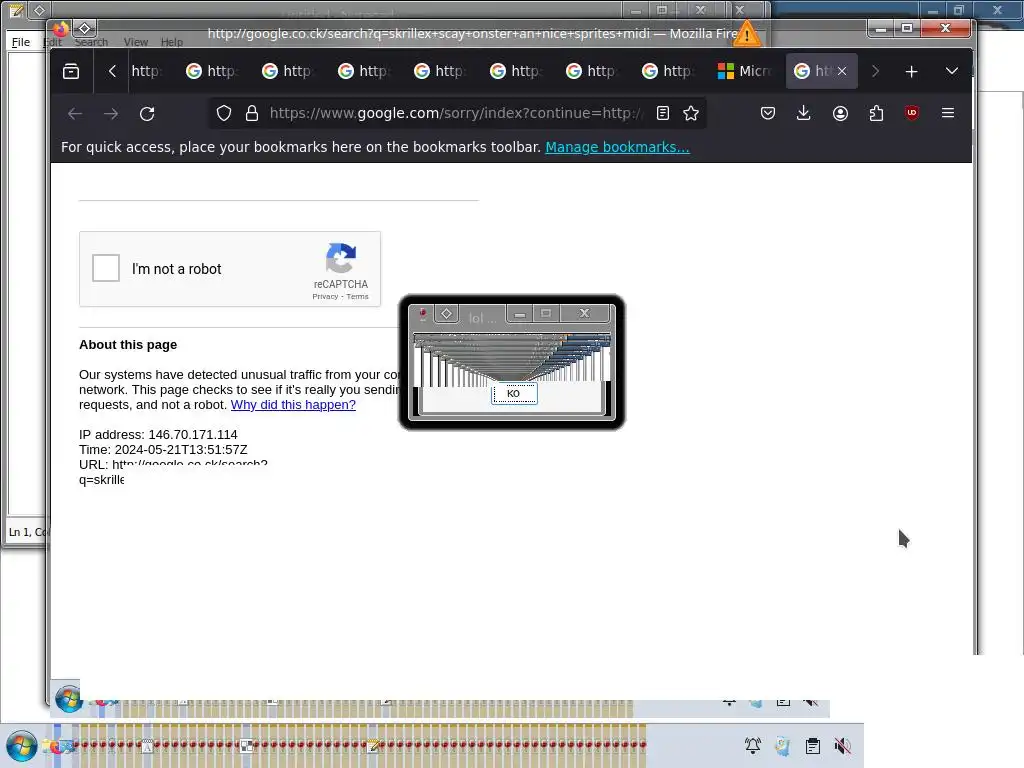Click the tray icon between bell and clipboard
The image size is (1024, 768).
coord(782,746)
